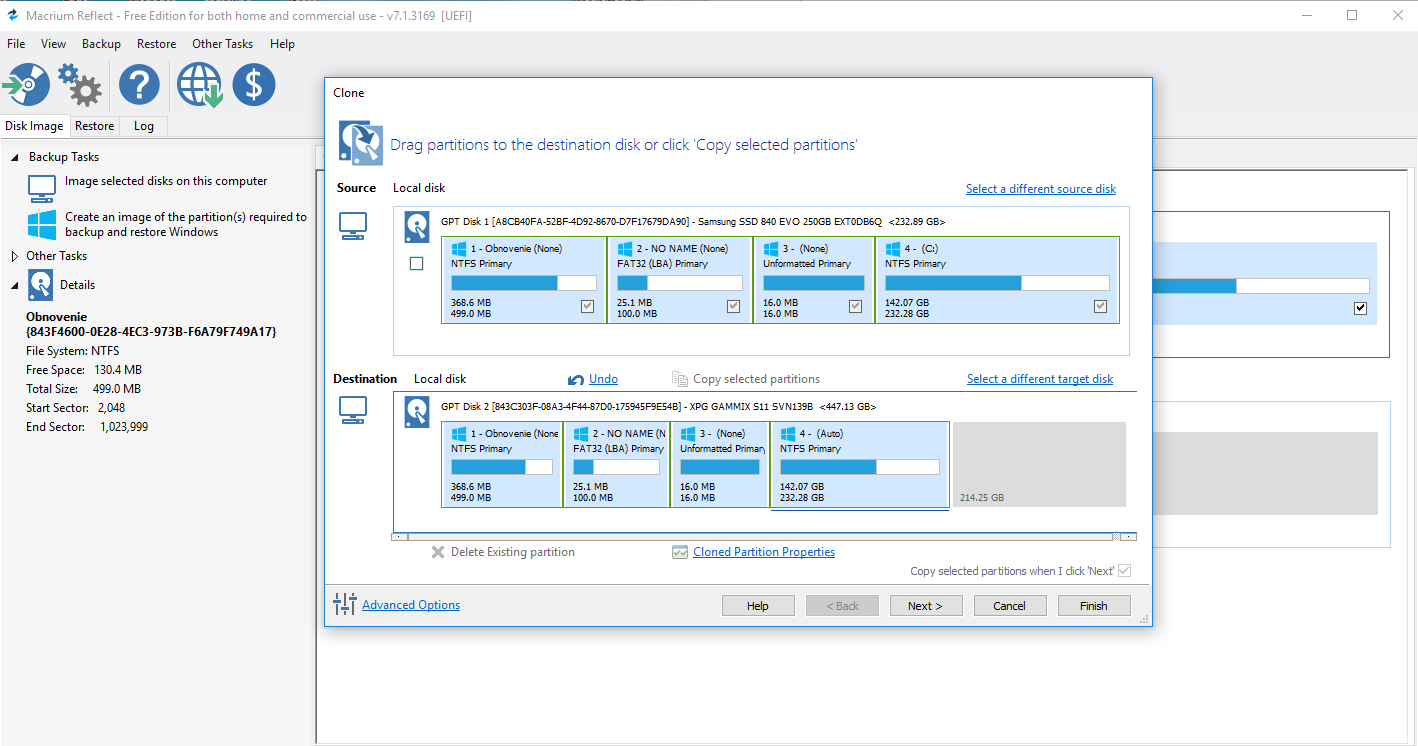Click the Finish button
The height and width of the screenshot is (746, 1418).
pyautogui.click(x=1093, y=606)
